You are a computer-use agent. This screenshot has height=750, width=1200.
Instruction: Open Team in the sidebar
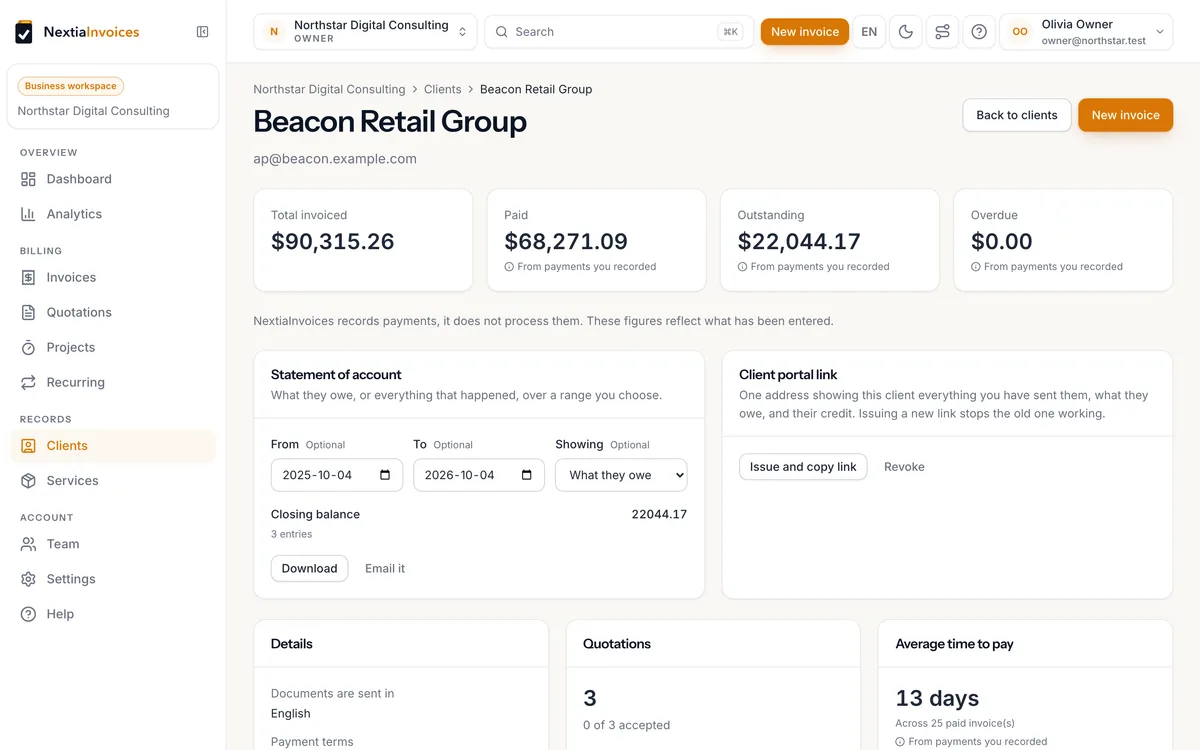coord(113,544)
